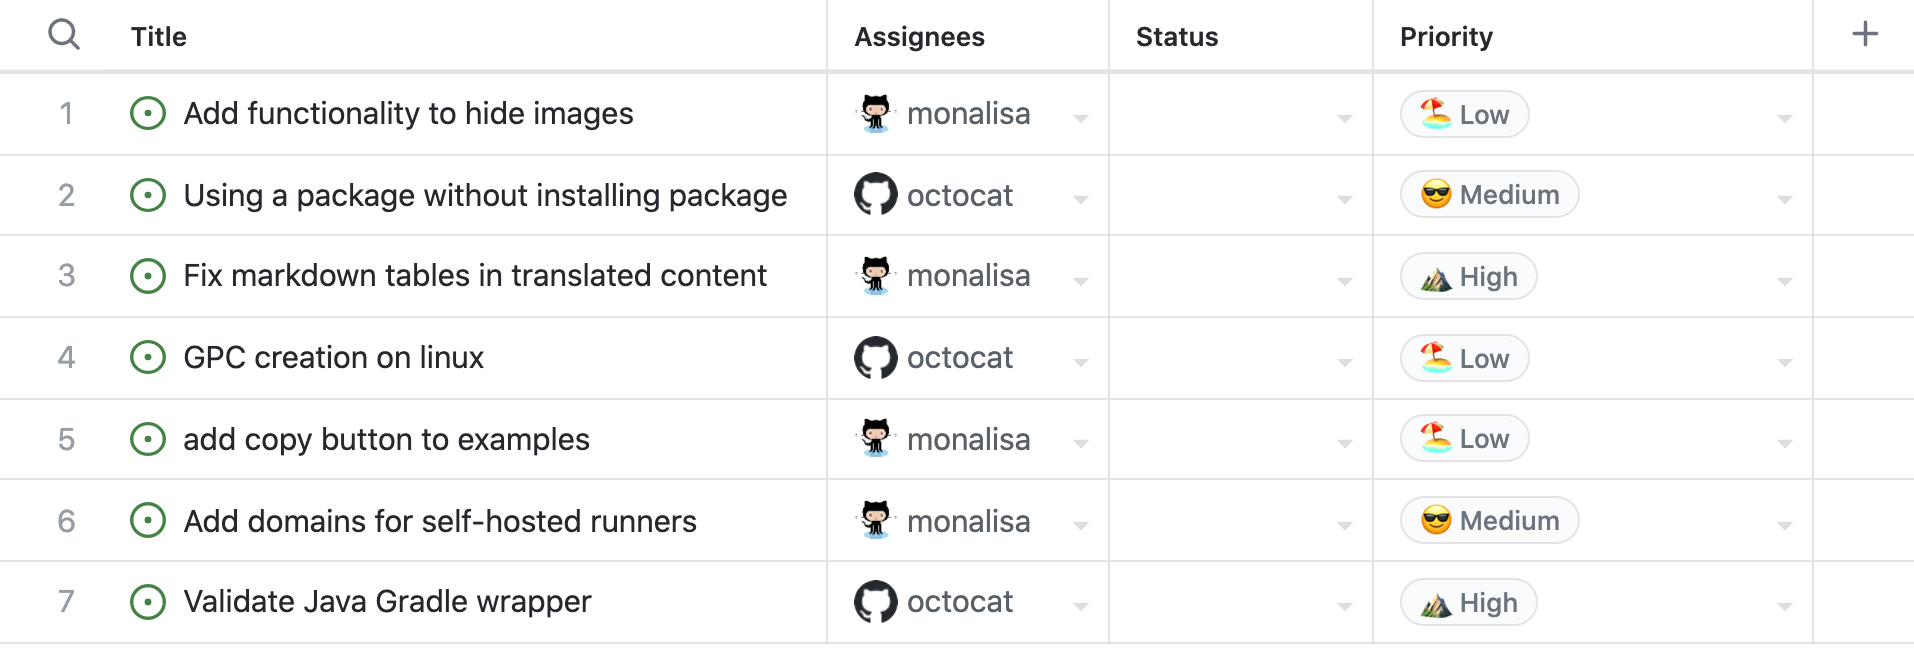Click the empty Status cell for "GPC creation on linux"
This screenshot has height=654, width=1914.
tap(1240, 357)
